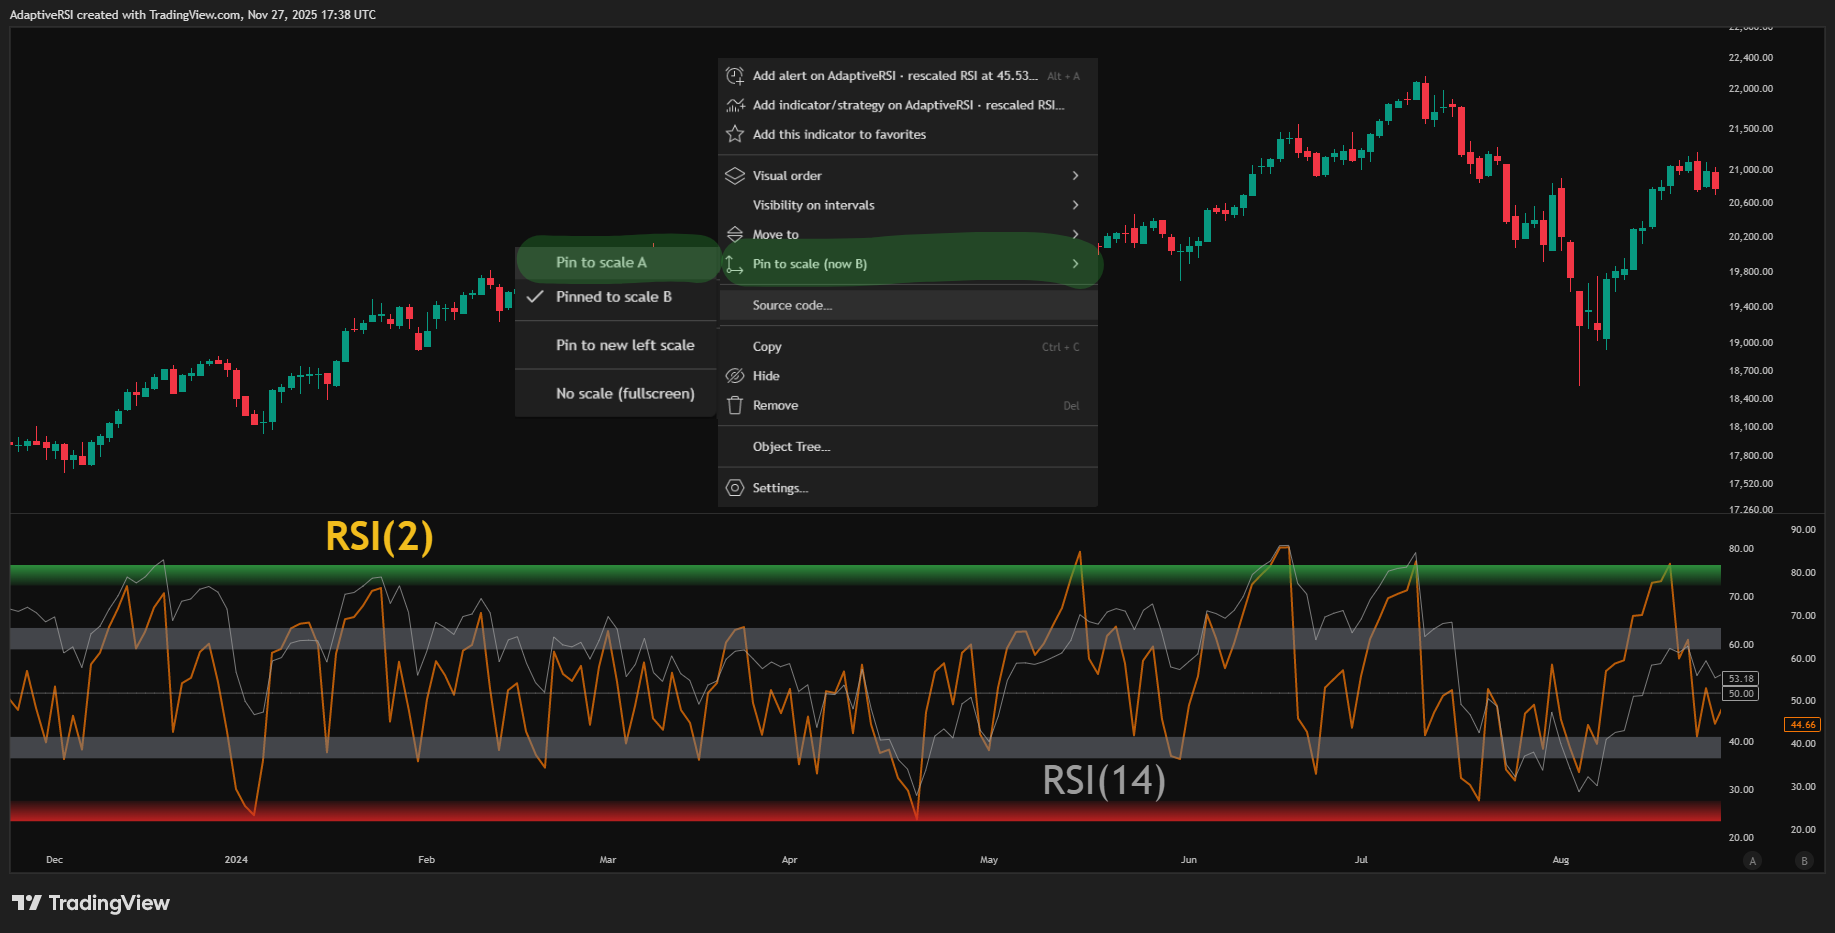Screen dimensions: 1835x933
Task: Click the Pin to scale axis icon
Action: click(x=735, y=264)
